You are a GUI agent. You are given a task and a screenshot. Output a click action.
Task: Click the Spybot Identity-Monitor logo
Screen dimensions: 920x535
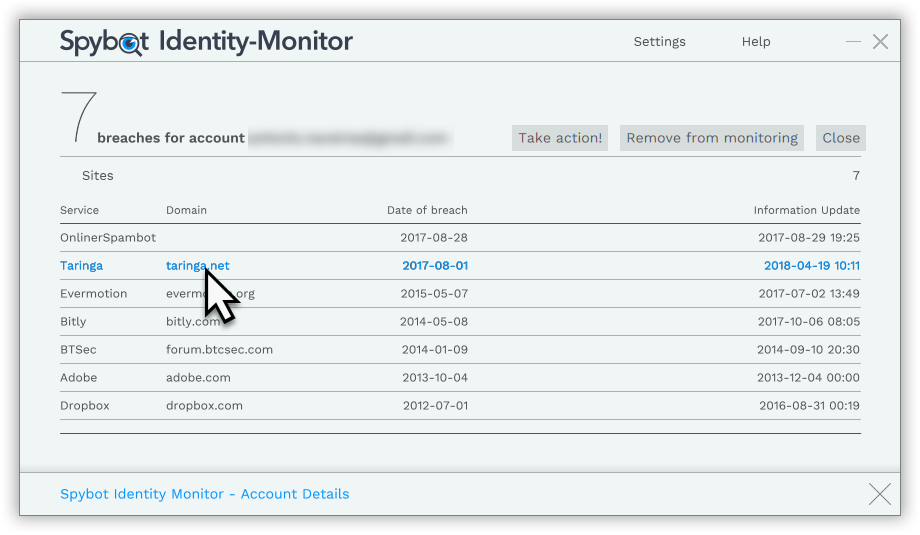[206, 42]
